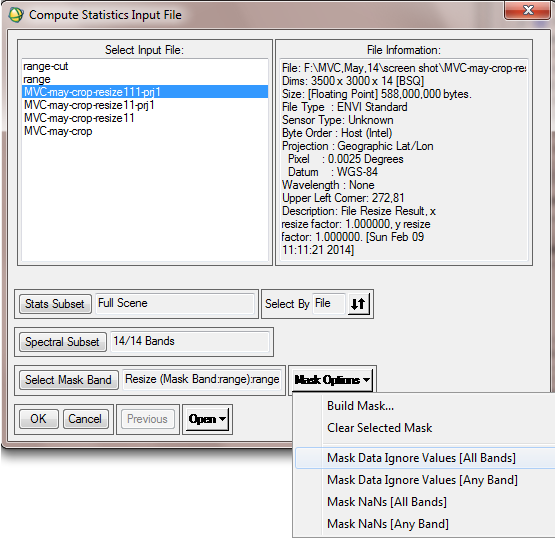Image resolution: width=555 pixels, height=539 pixels.
Task: Choose Build Mask... from the menu
Action: coord(360,406)
